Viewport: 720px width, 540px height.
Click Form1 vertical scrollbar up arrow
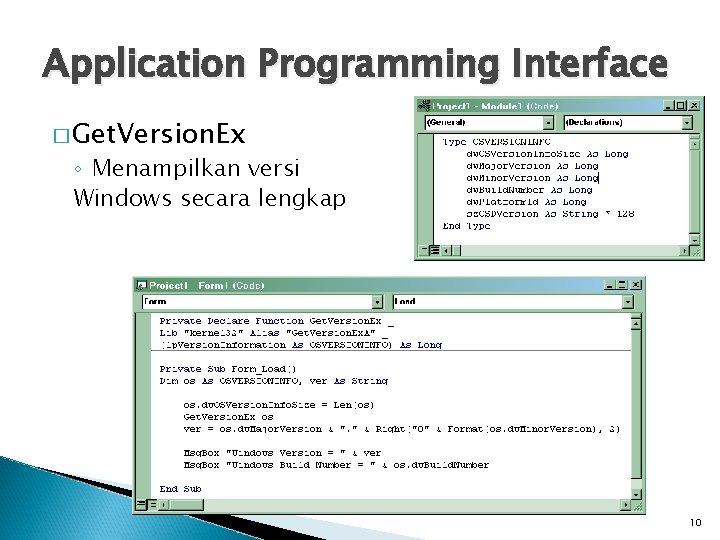(x=636, y=324)
